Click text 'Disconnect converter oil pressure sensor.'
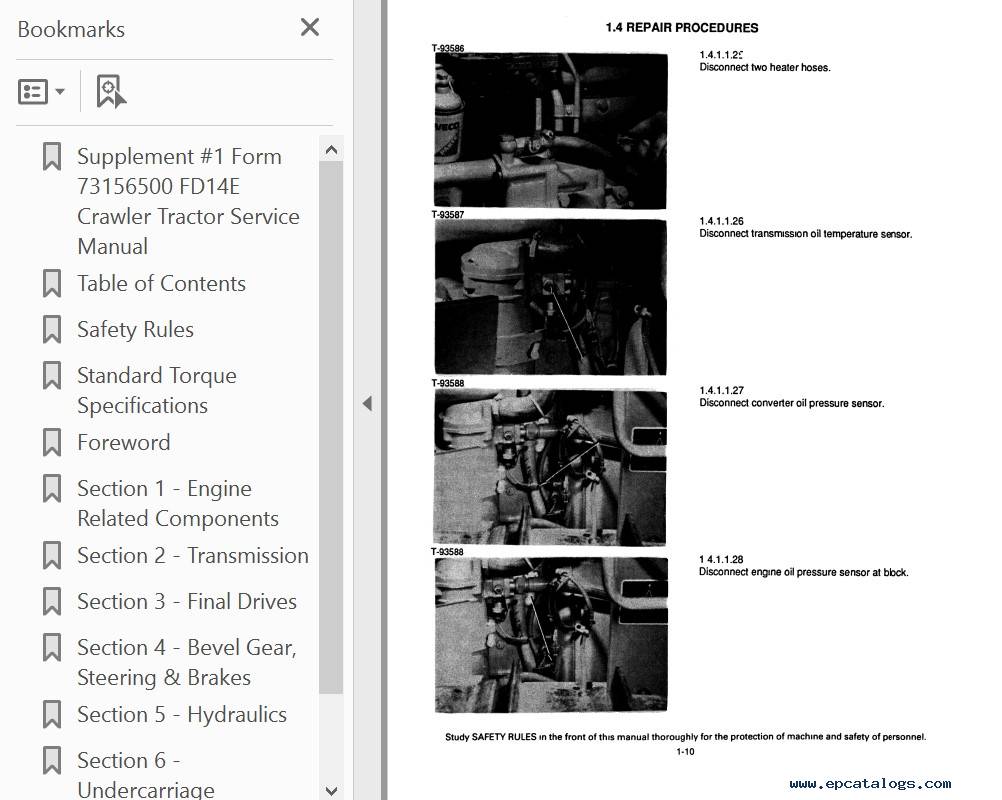The width and height of the screenshot is (1002, 800). [x=792, y=403]
